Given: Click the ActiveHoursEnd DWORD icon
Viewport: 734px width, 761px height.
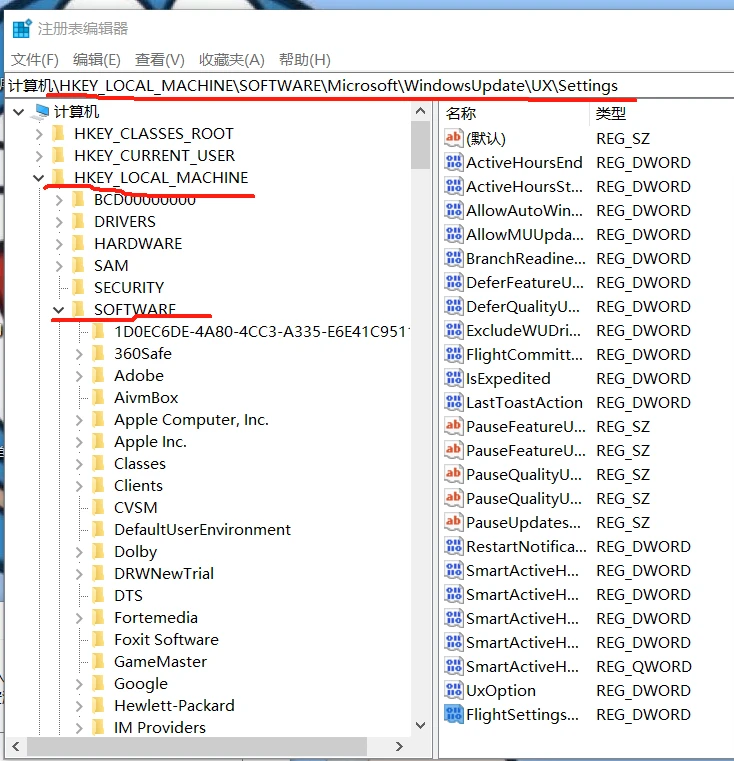Looking at the screenshot, I should pyautogui.click(x=454, y=162).
